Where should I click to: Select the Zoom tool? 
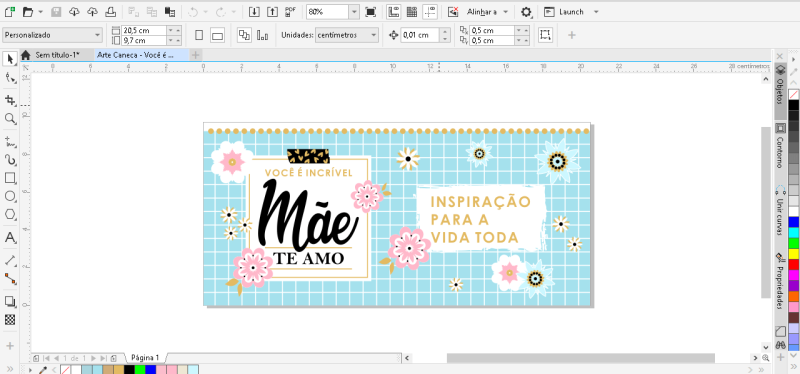(x=10, y=119)
